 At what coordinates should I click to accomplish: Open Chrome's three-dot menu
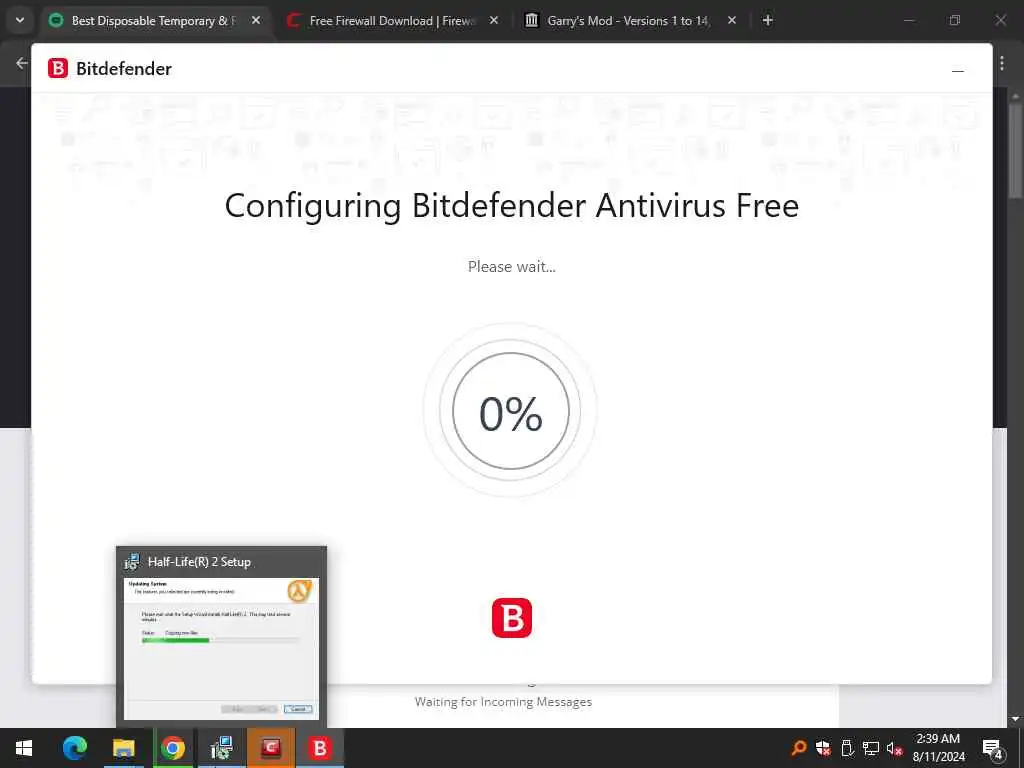[x=1002, y=63]
